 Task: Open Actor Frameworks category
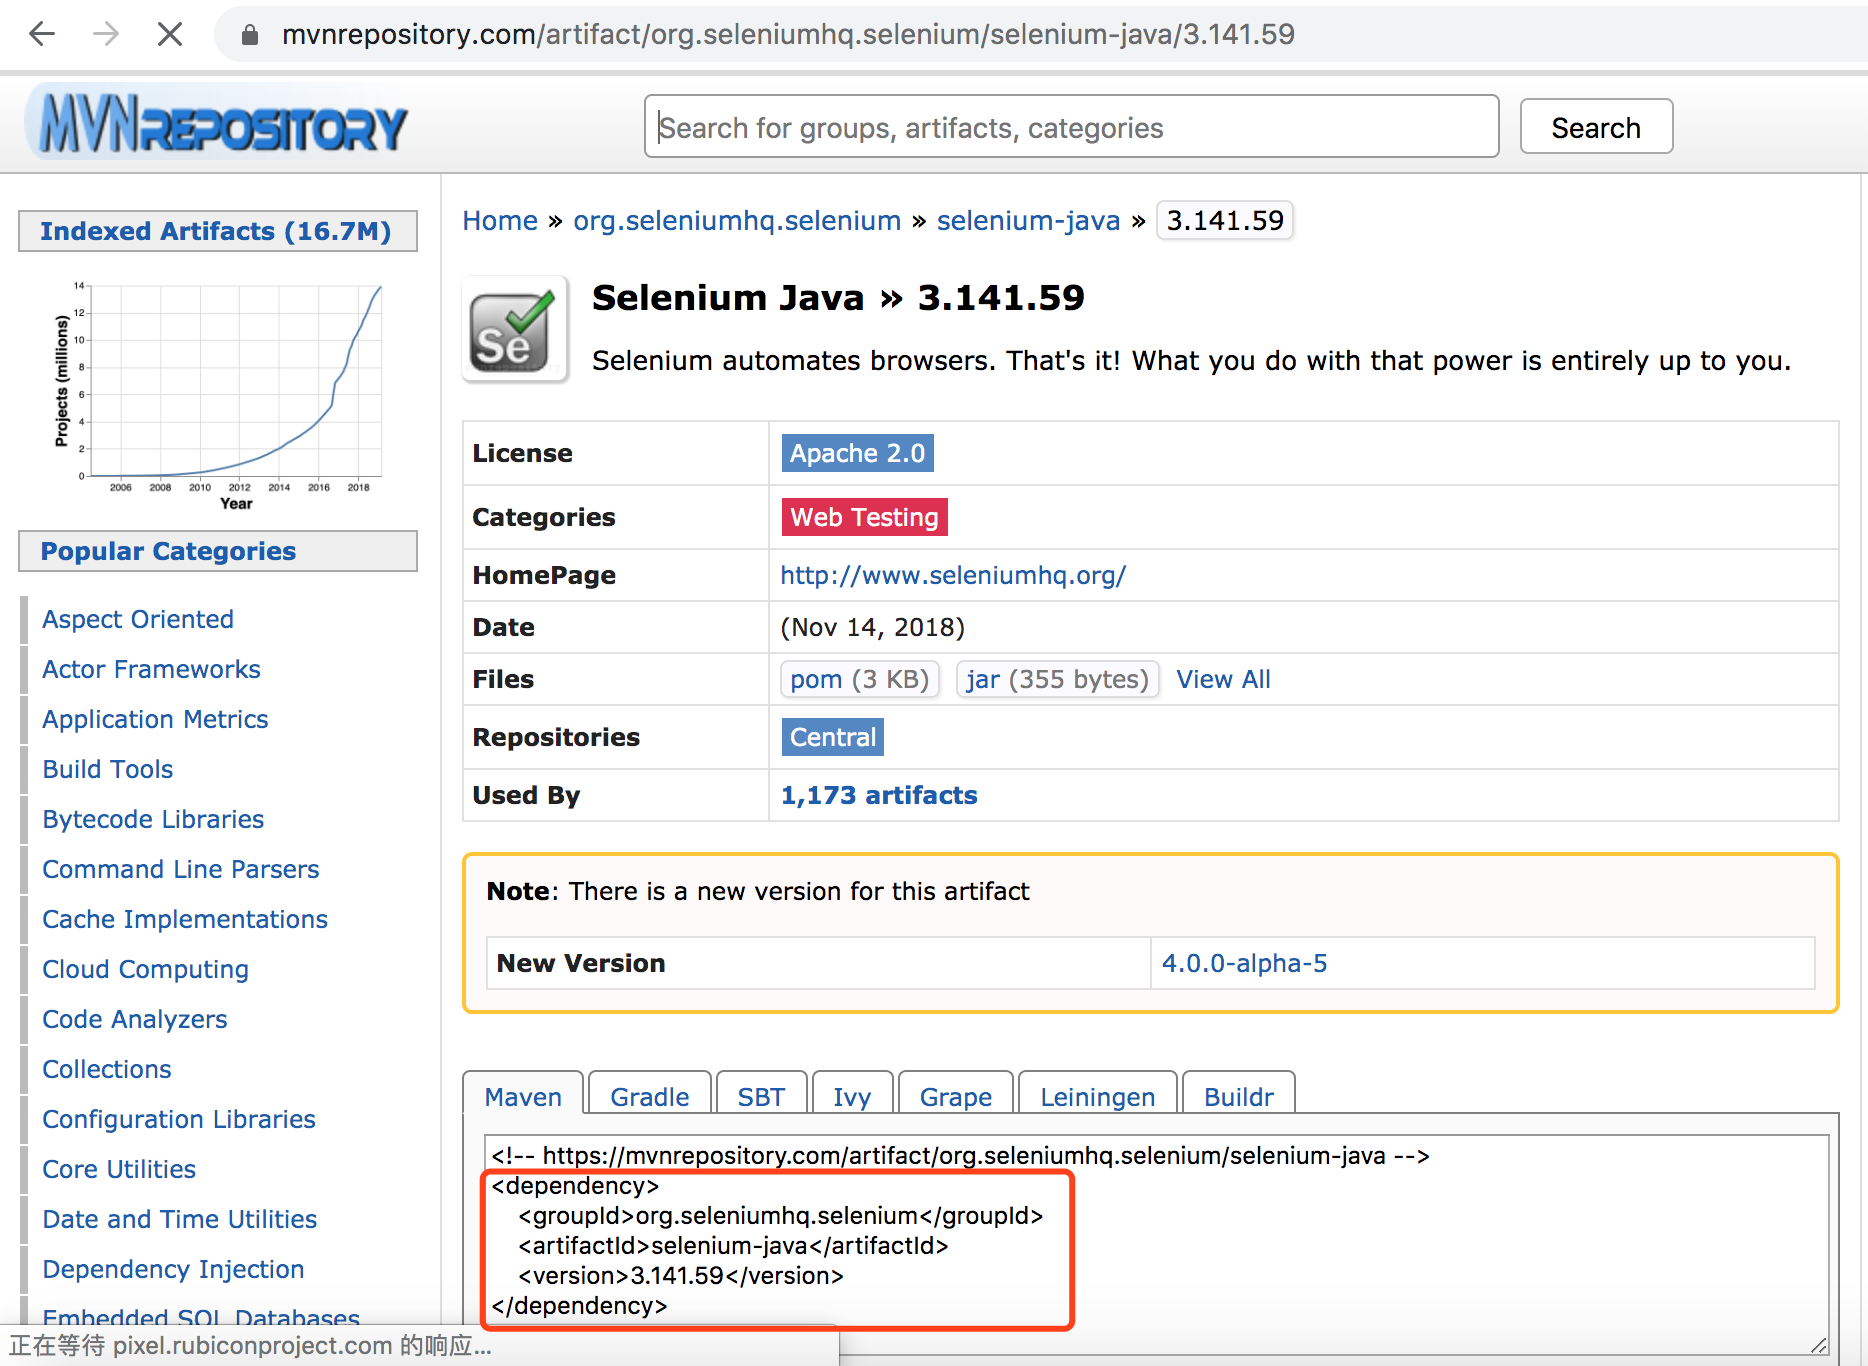[x=151, y=669]
